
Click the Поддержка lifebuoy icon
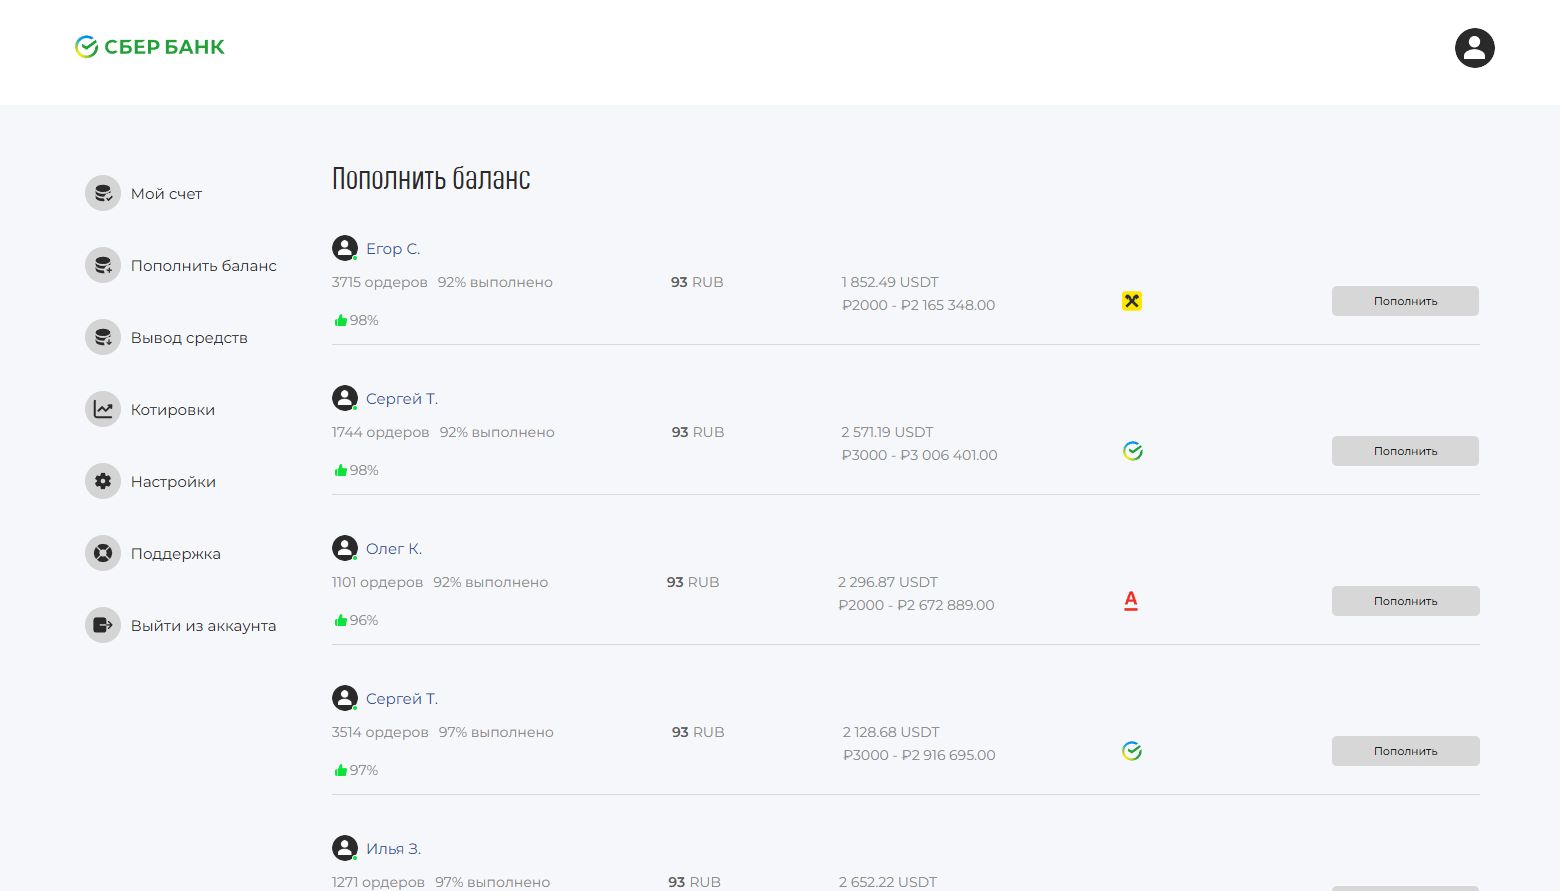click(103, 553)
